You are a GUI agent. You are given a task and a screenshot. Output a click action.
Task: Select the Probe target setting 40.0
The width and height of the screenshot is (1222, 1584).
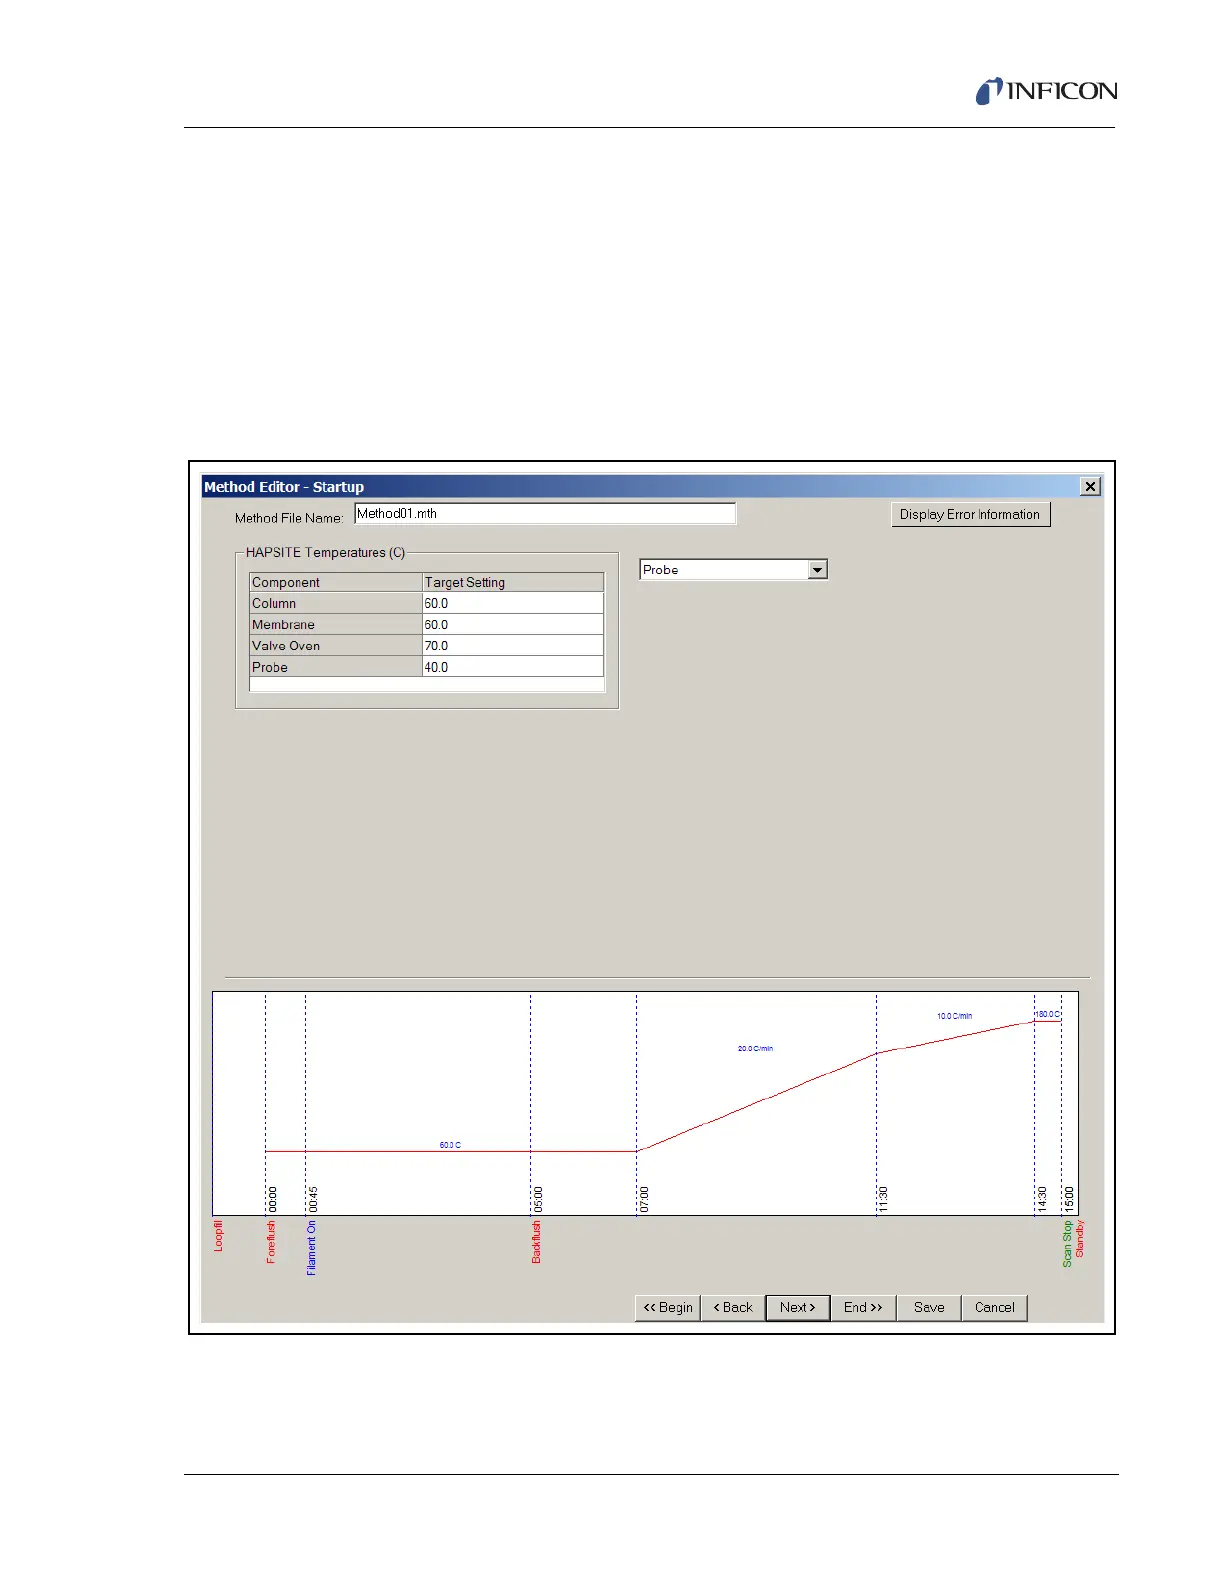click(x=513, y=667)
